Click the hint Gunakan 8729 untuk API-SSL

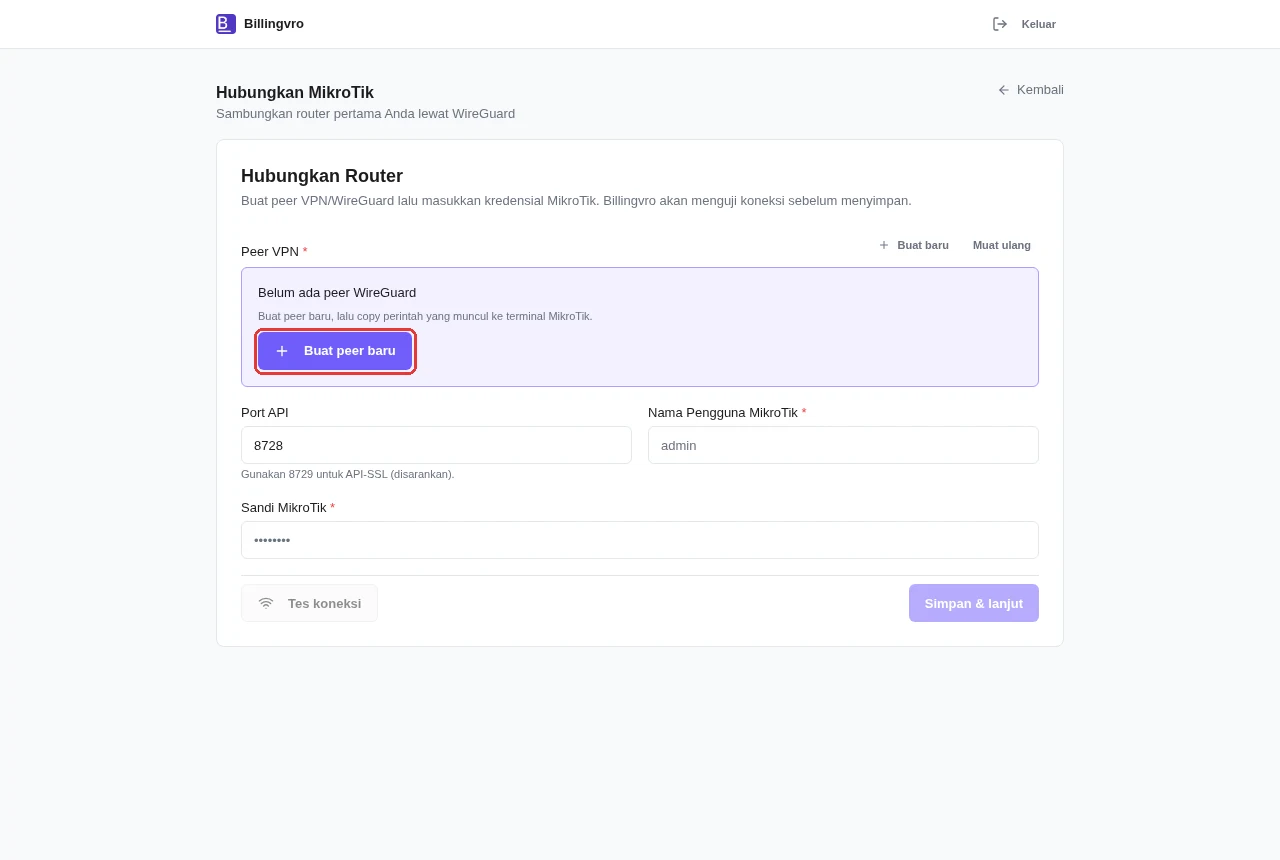coord(348,474)
